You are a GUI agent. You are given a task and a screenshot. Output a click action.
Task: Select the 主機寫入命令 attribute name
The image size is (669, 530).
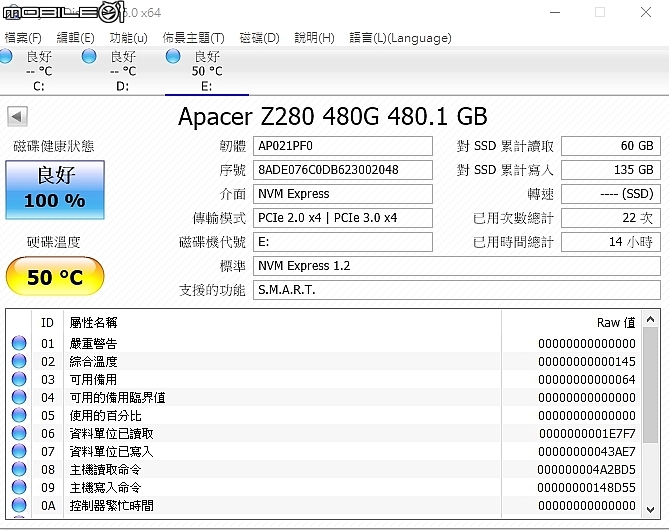[105, 487]
